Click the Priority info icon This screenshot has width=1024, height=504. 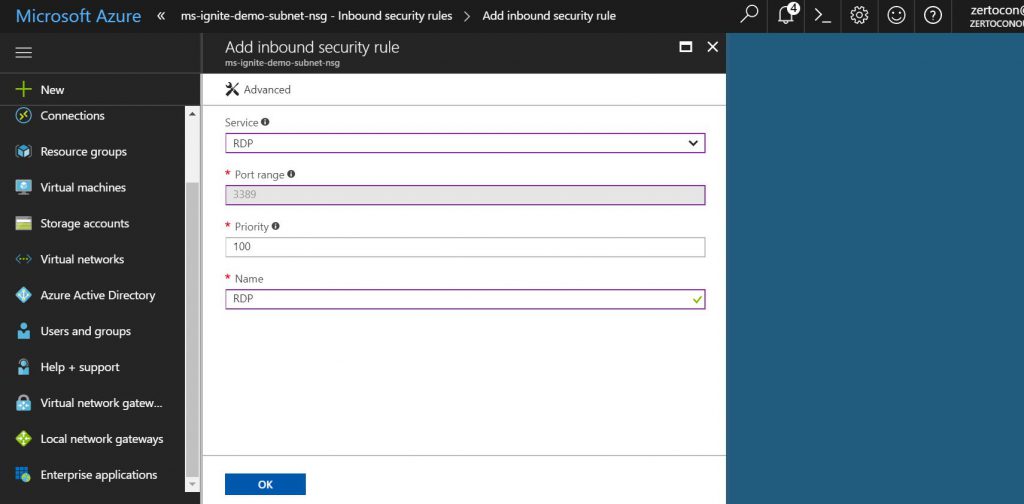(x=275, y=226)
